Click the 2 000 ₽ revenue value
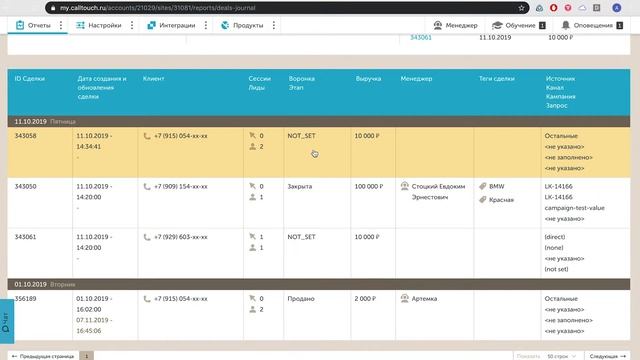Viewport: 640px width, 360px height. point(365,299)
